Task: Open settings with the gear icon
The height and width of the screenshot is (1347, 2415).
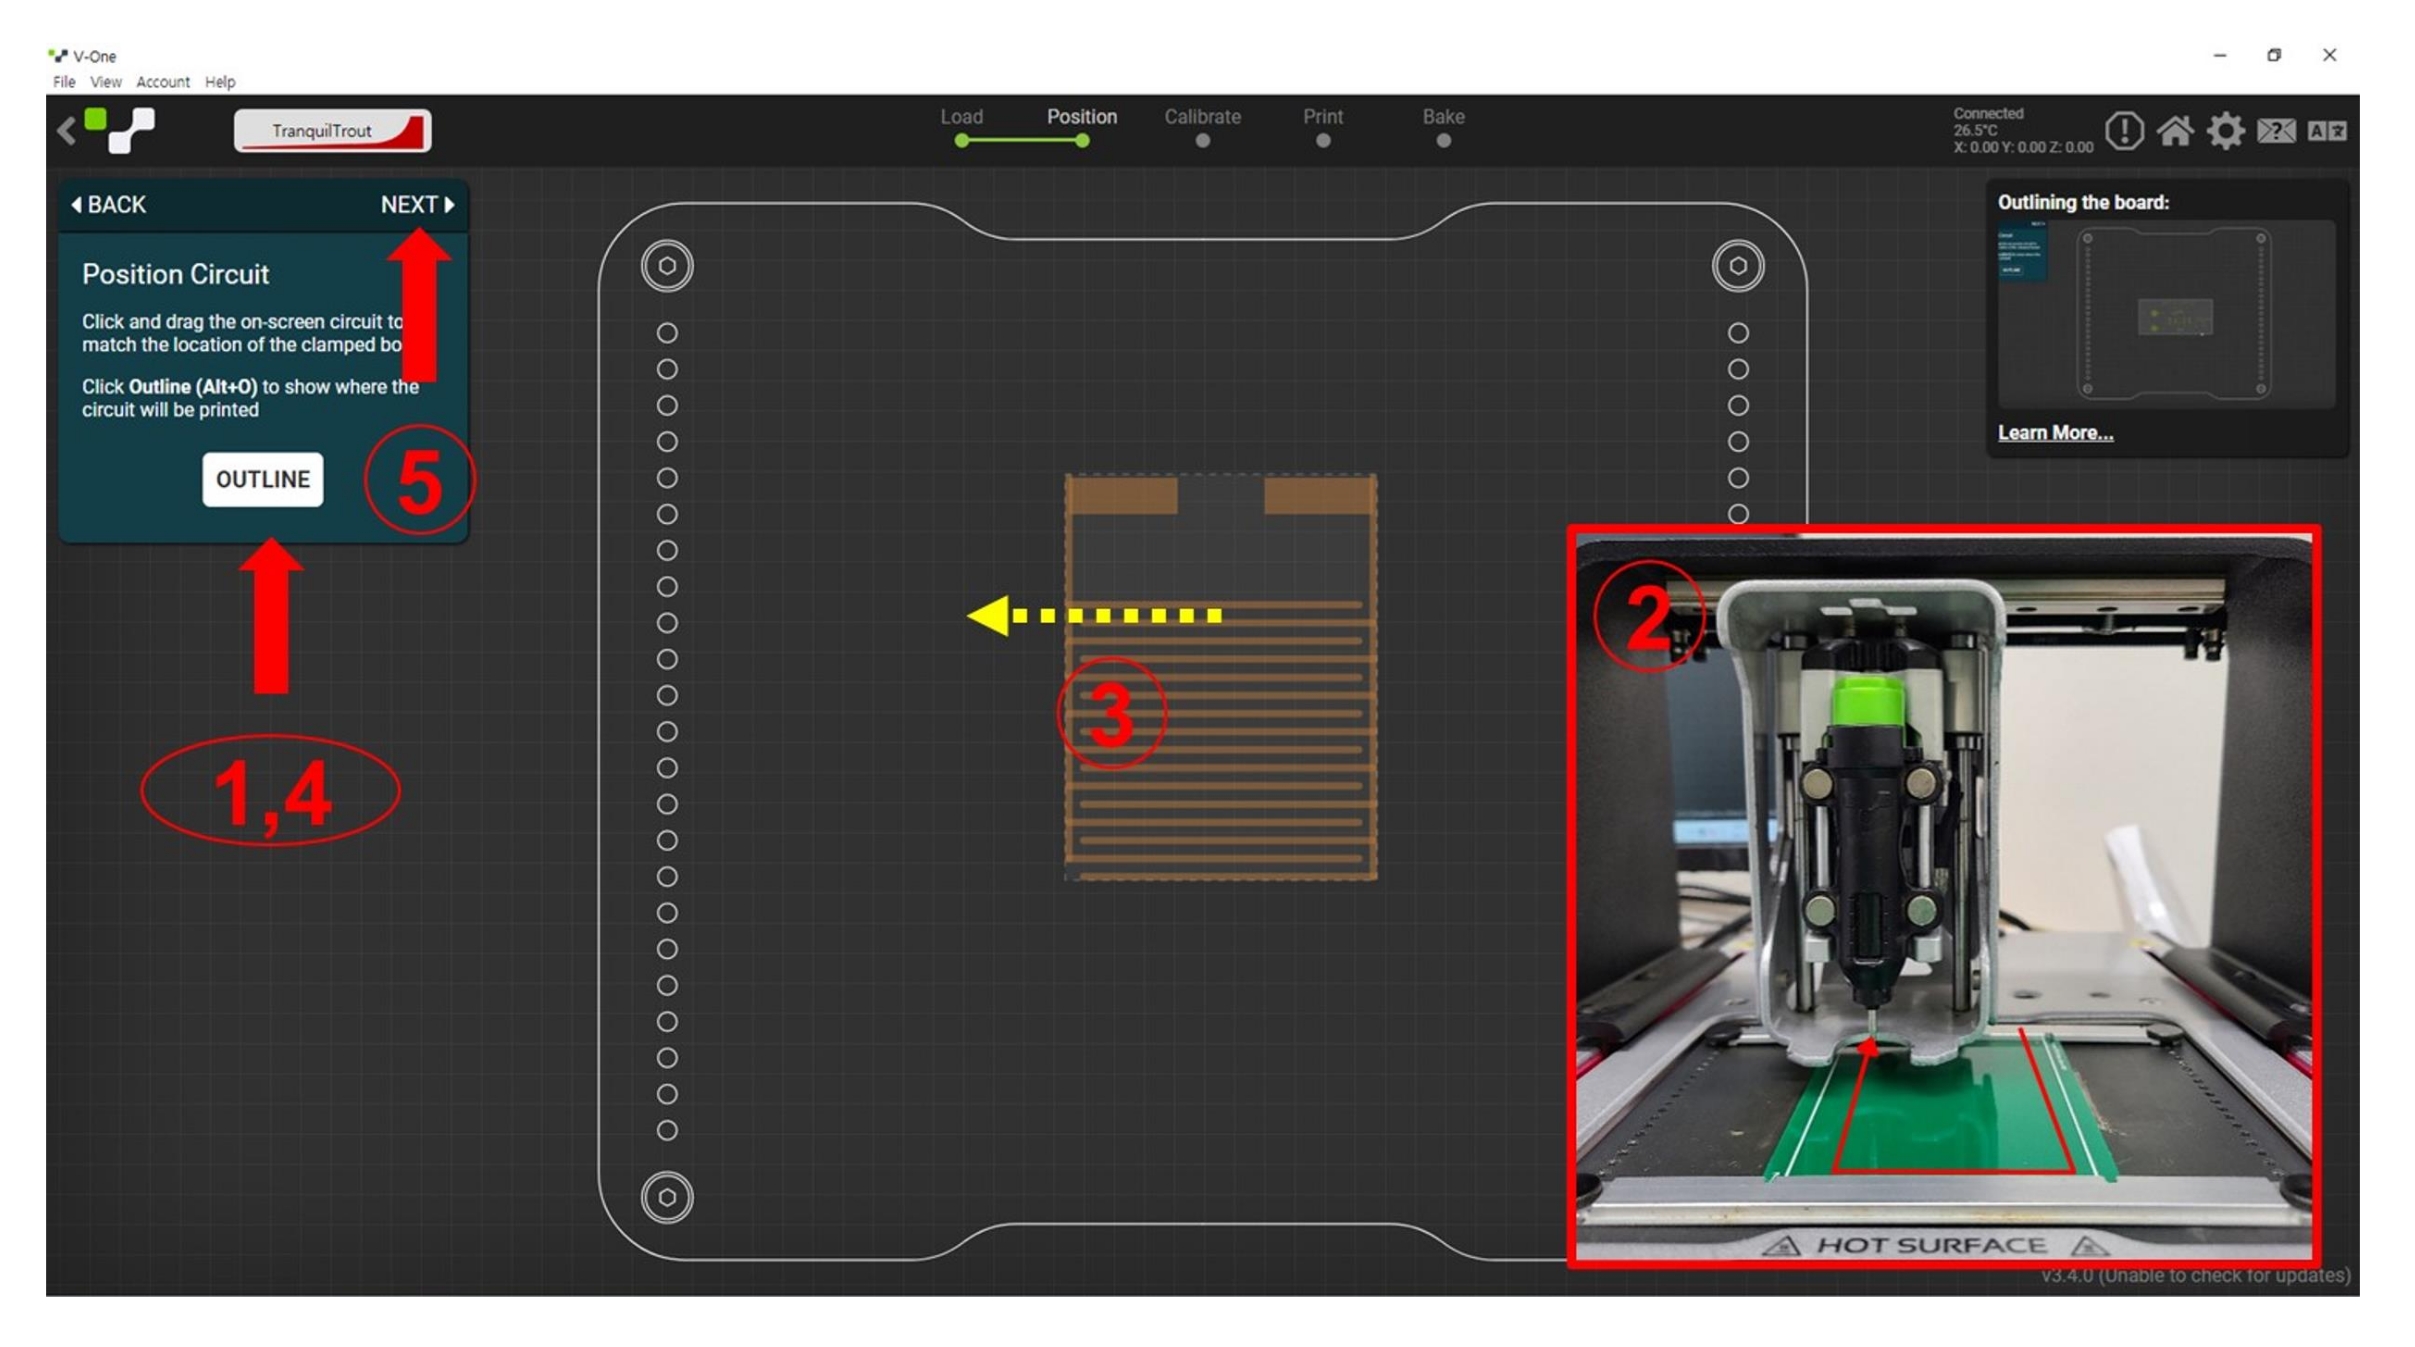Action: (x=2225, y=131)
